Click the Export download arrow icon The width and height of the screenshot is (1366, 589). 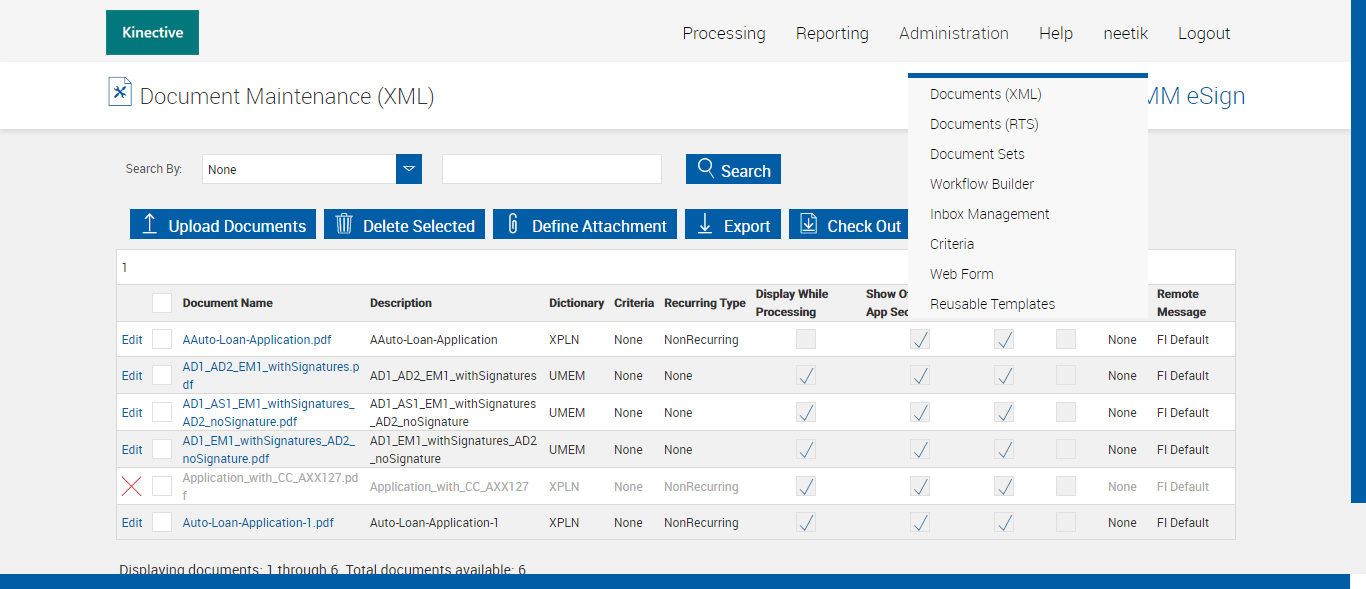coord(704,224)
